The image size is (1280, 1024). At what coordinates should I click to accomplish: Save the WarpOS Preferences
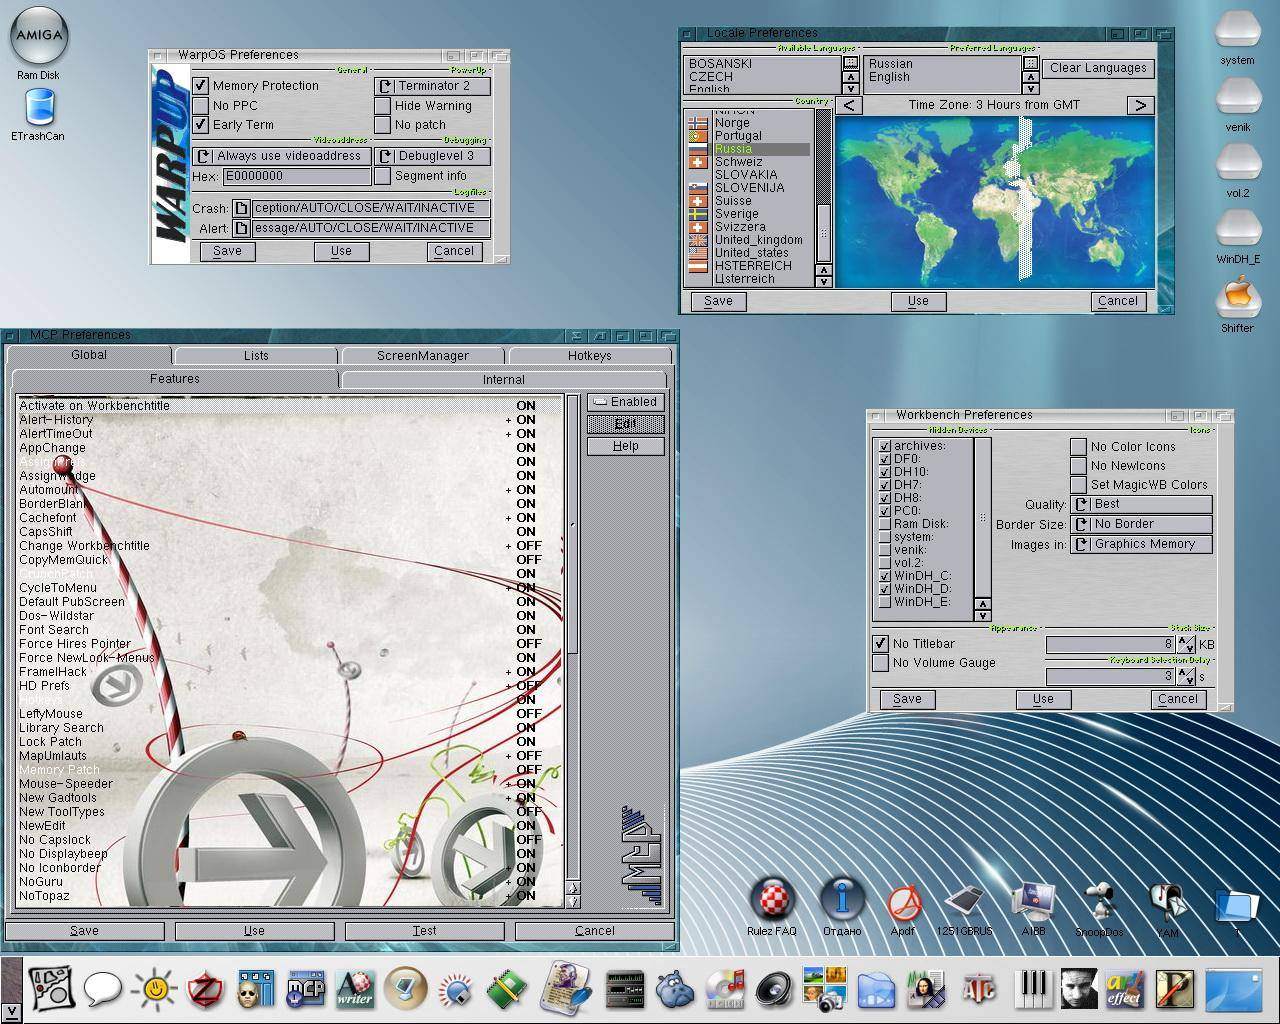point(227,251)
